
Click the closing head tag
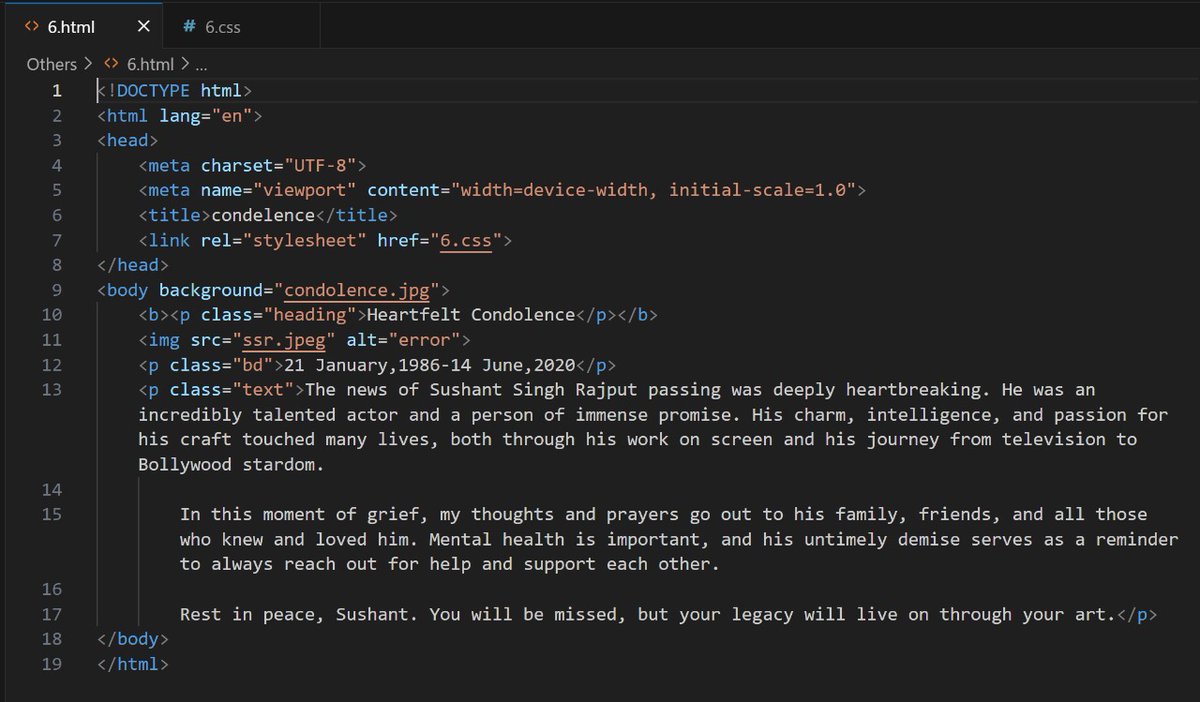coord(133,265)
